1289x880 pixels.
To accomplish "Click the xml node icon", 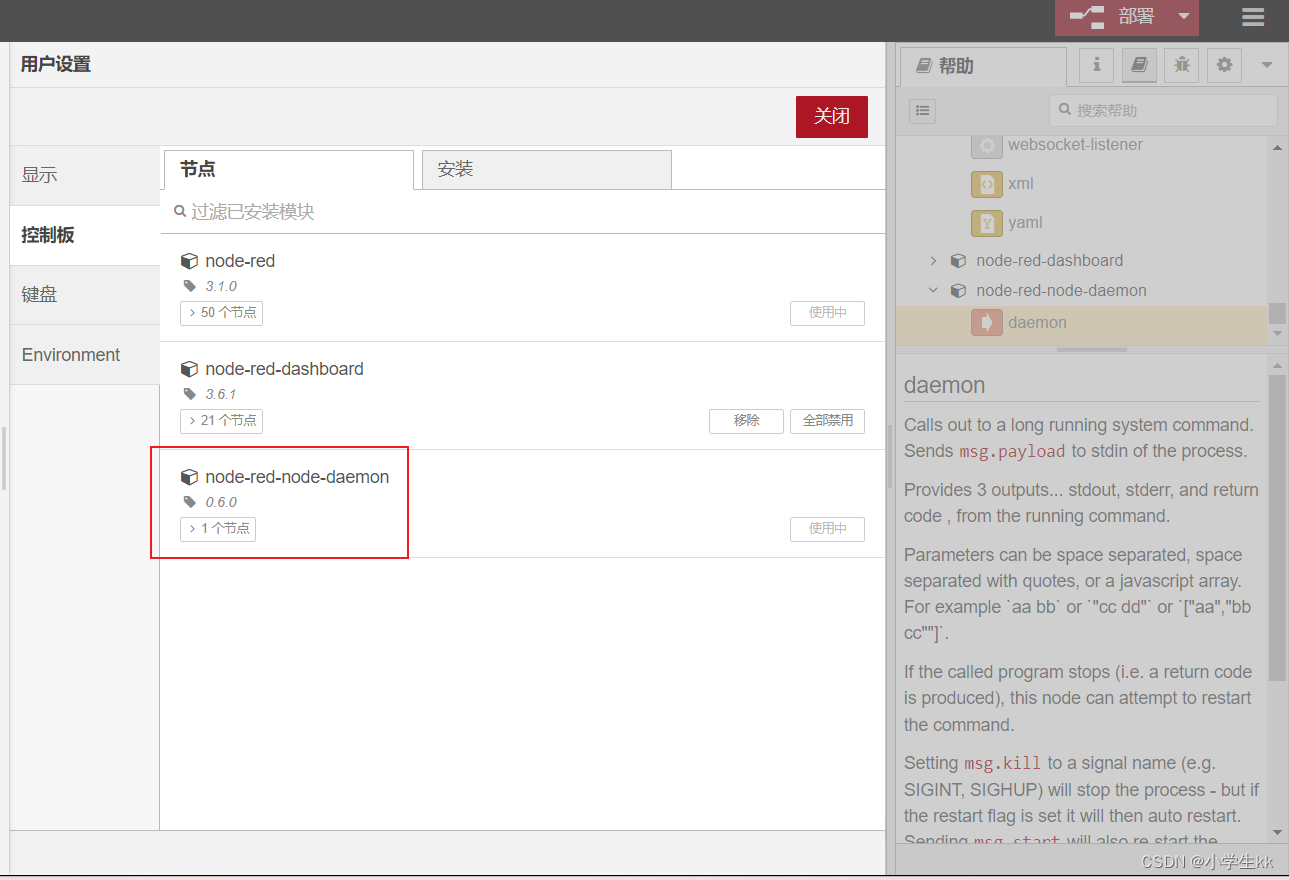I will coord(987,184).
